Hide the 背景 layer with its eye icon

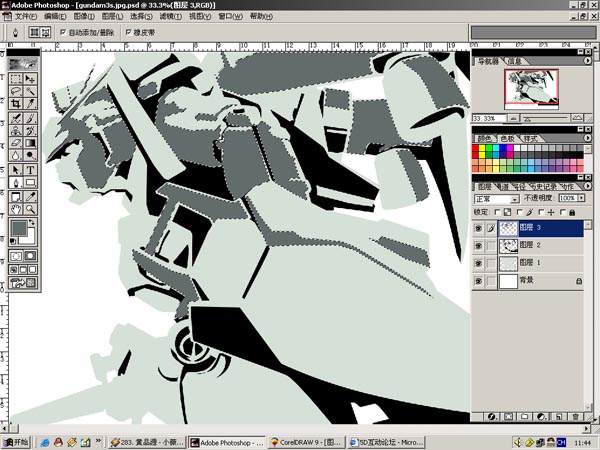tap(478, 281)
